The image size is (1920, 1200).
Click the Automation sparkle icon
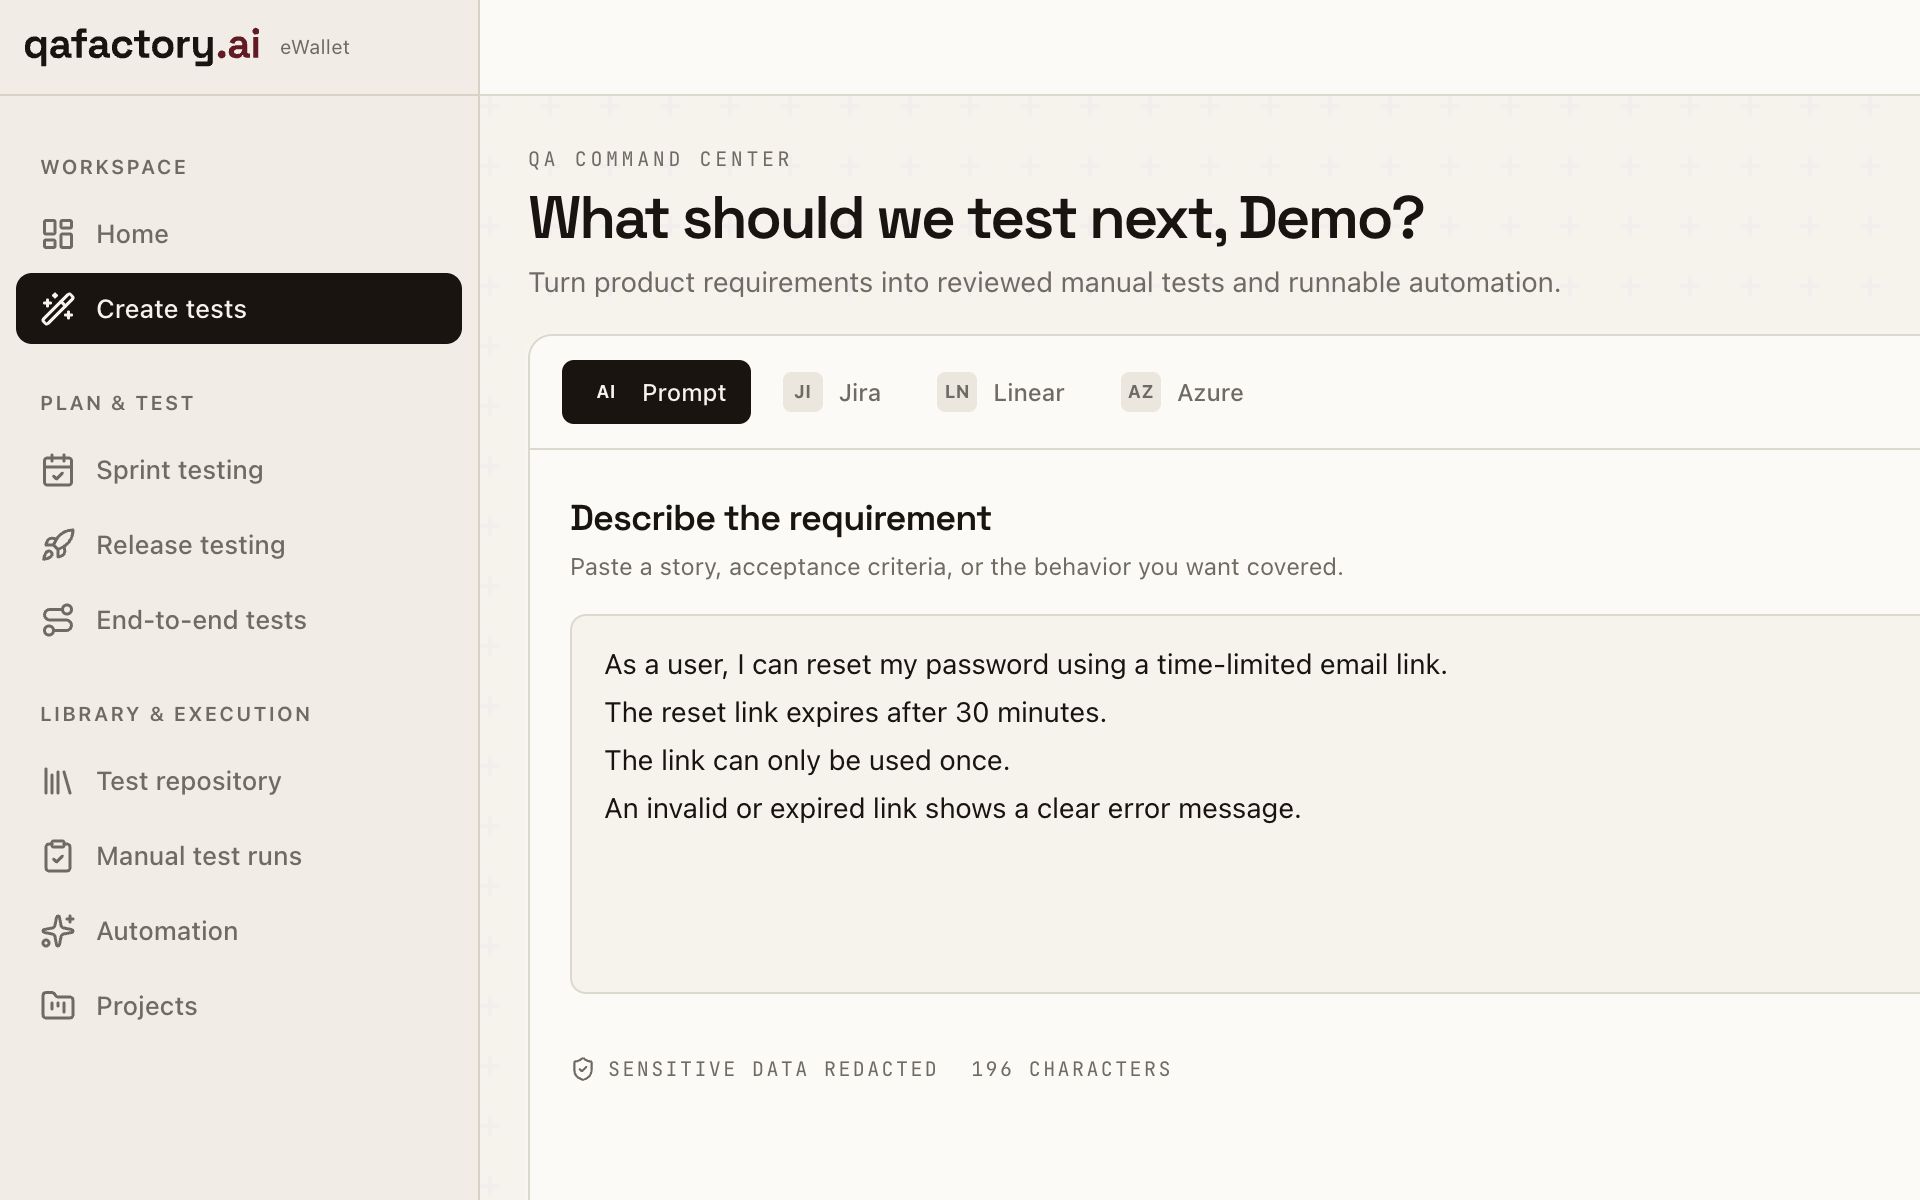coord(58,931)
